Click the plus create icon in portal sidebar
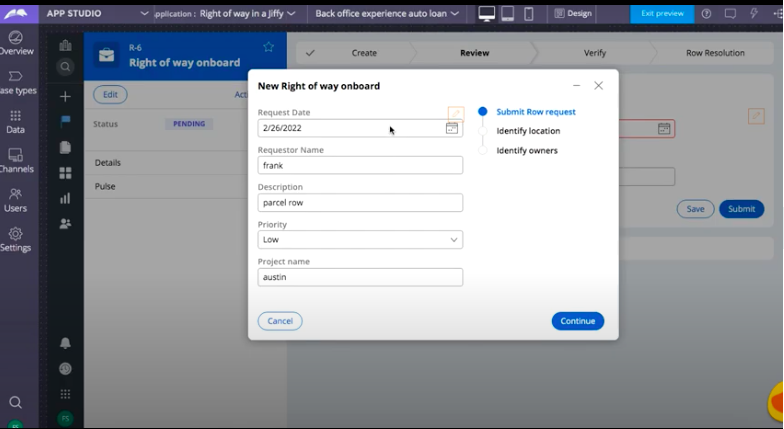 [65, 96]
